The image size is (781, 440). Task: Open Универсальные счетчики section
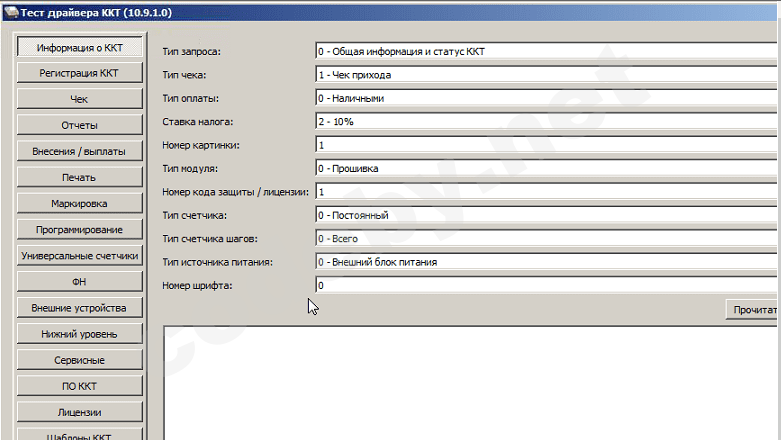[x=80, y=256]
